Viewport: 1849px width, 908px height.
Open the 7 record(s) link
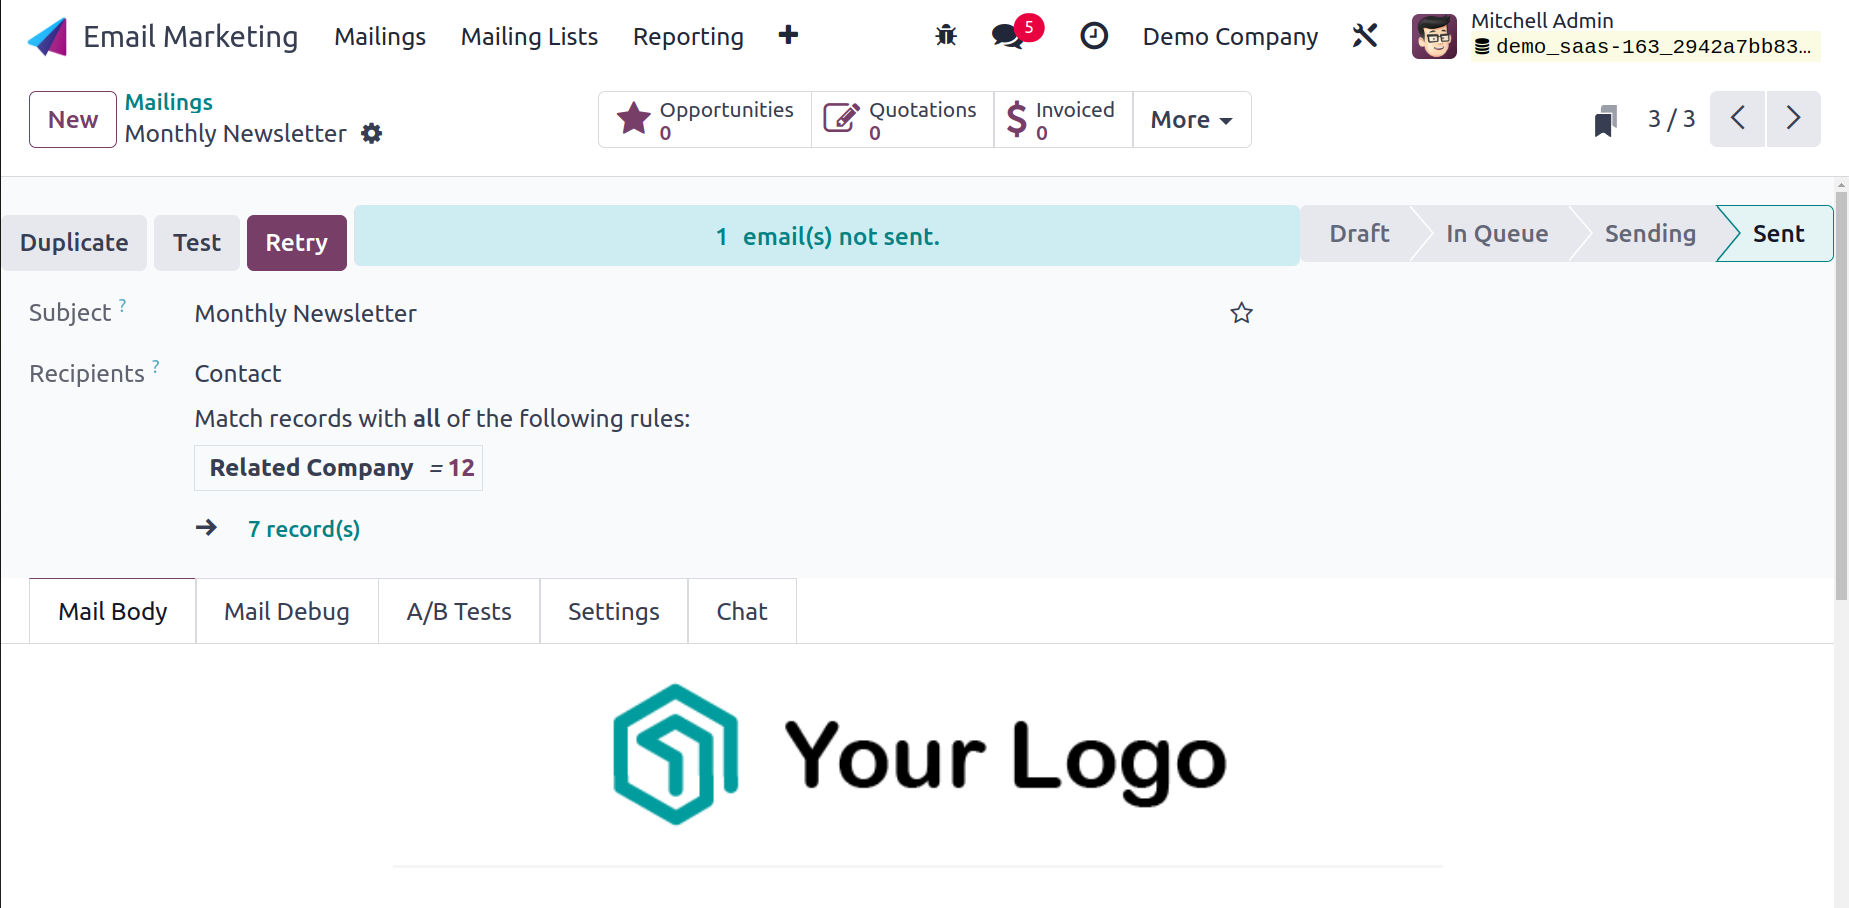tap(304, 529)
